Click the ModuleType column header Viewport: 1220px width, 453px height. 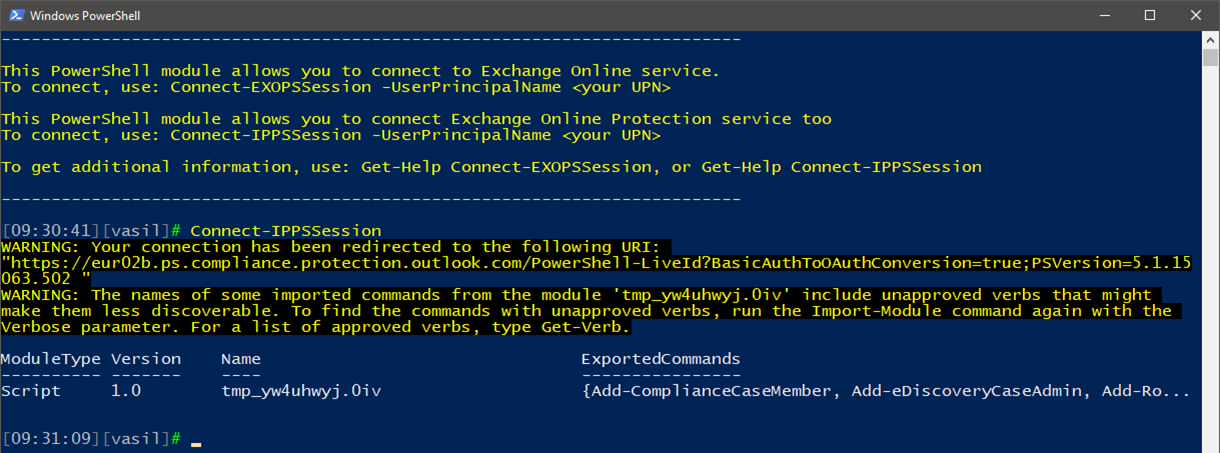pyautogui.click(x=50, y=358)
